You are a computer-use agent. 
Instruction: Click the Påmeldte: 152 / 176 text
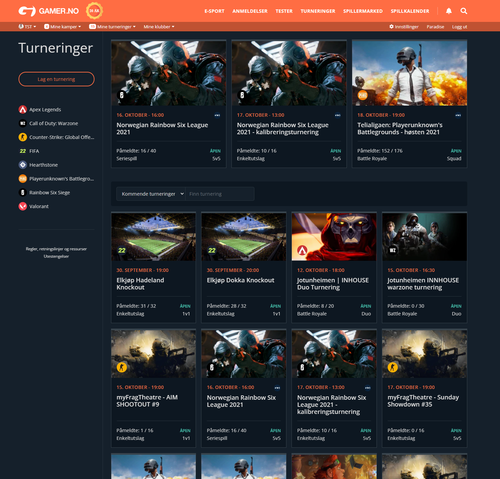(x=380, y=151)
